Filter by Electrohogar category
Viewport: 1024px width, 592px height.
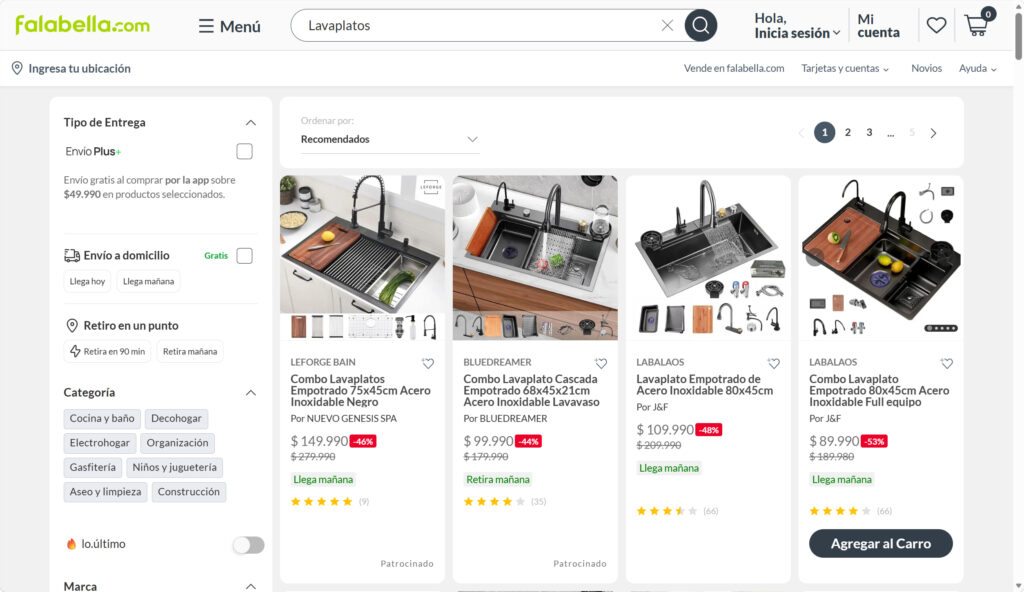click(x=99, y=442)
